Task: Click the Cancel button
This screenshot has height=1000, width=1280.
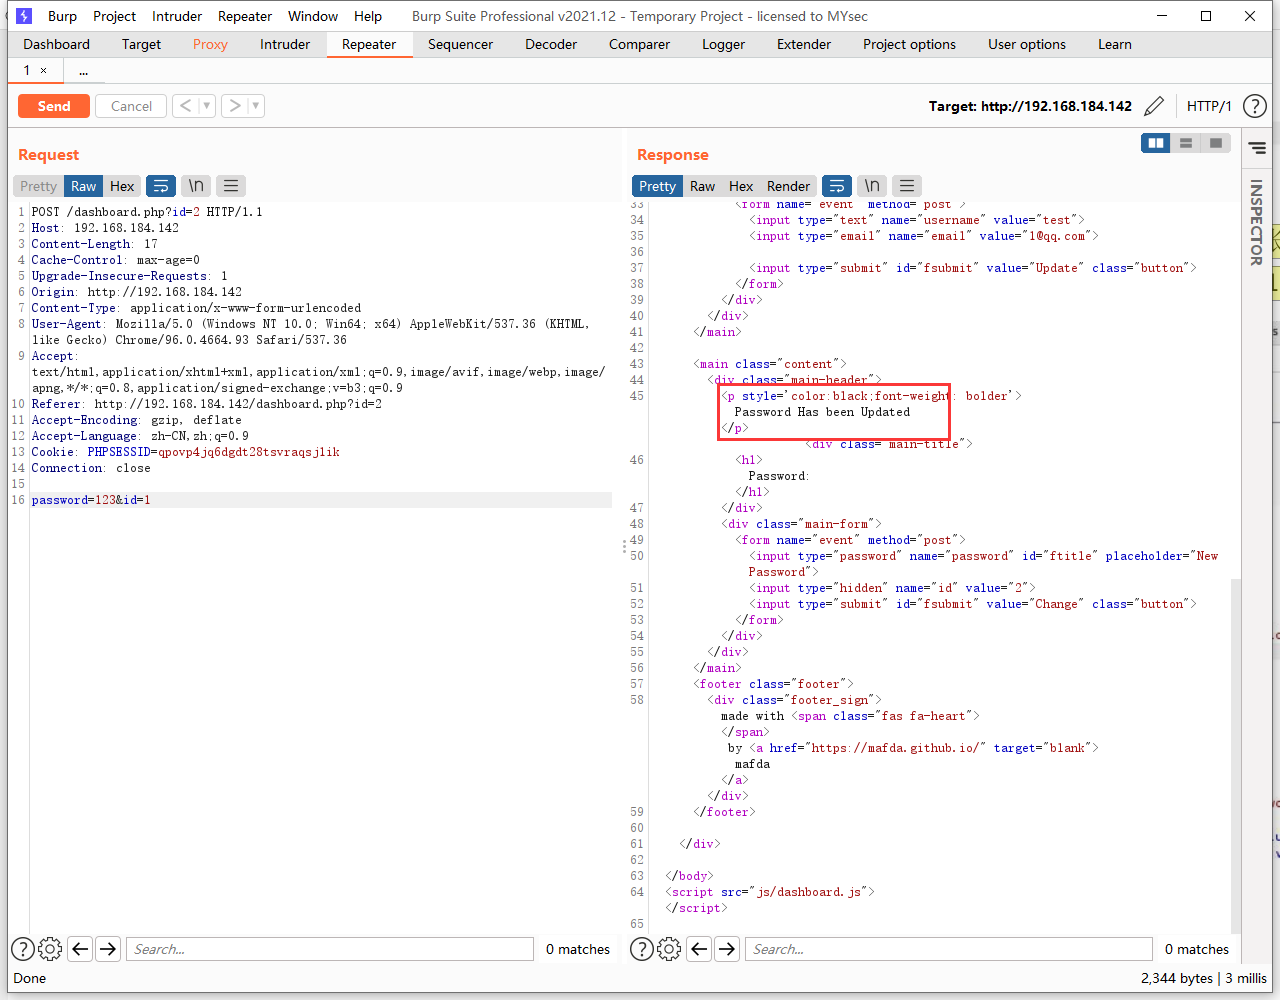Action: 131,106
